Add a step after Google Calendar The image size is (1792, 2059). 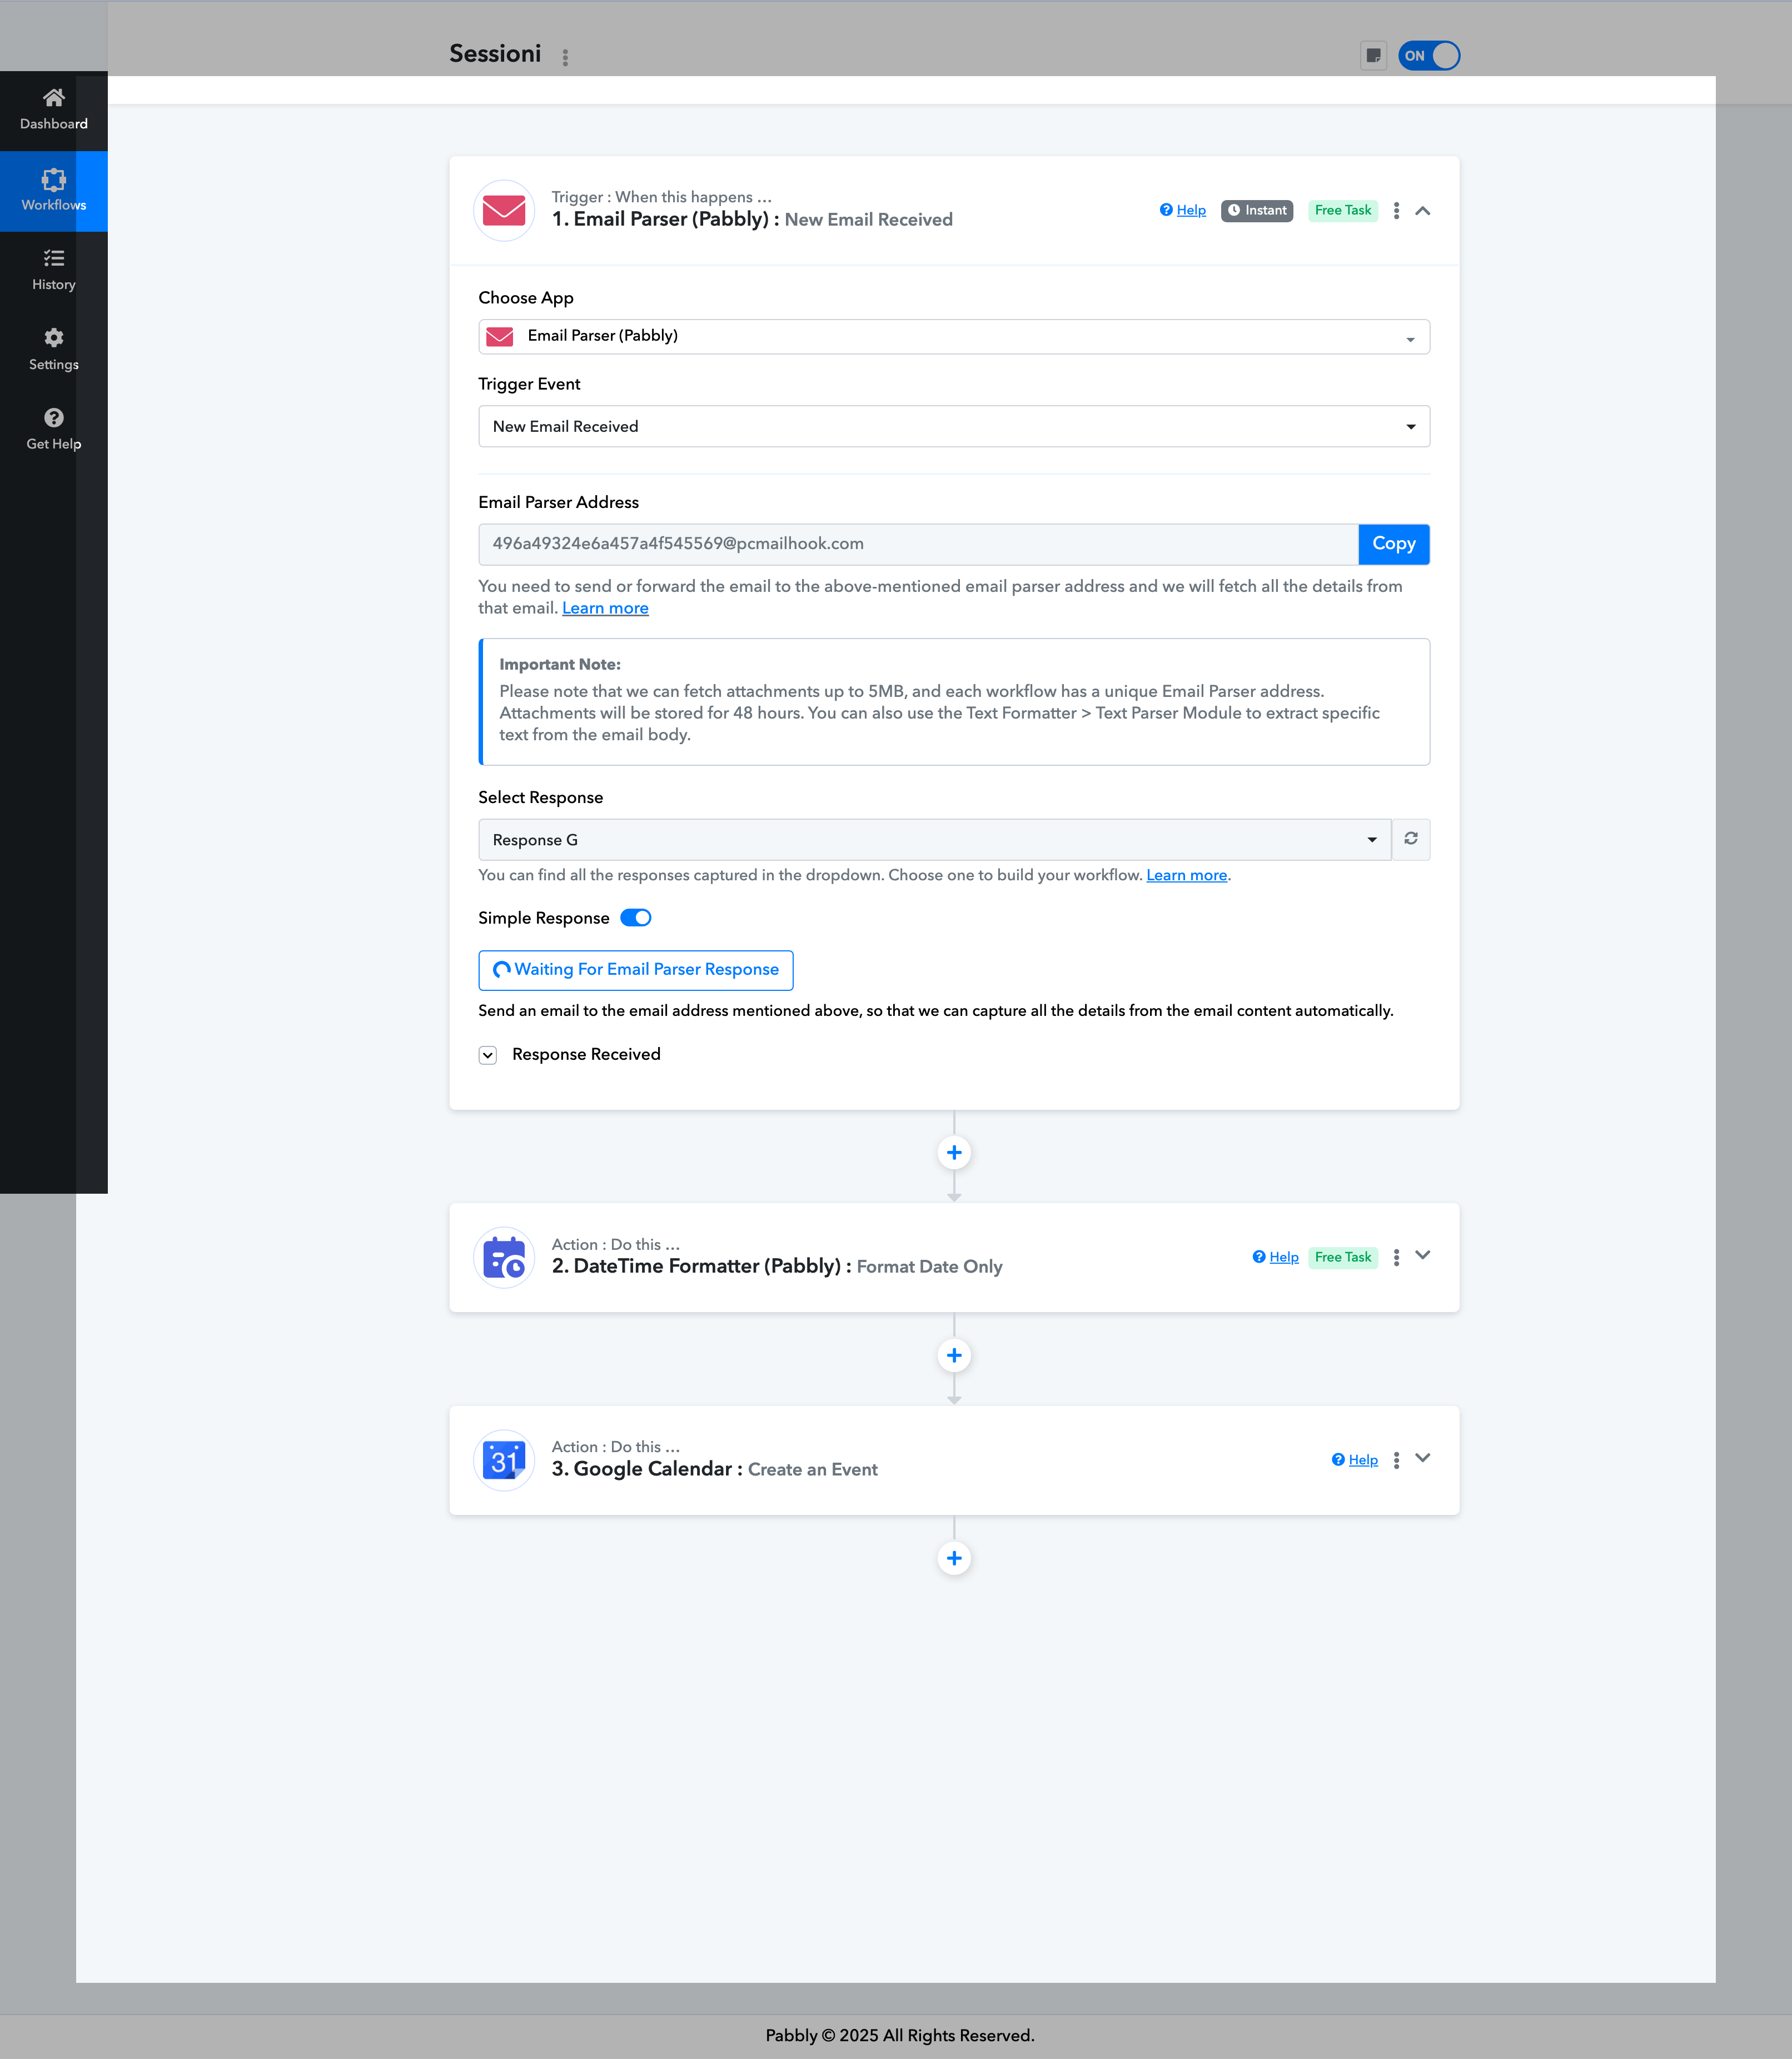click(x=954, y=1558)
